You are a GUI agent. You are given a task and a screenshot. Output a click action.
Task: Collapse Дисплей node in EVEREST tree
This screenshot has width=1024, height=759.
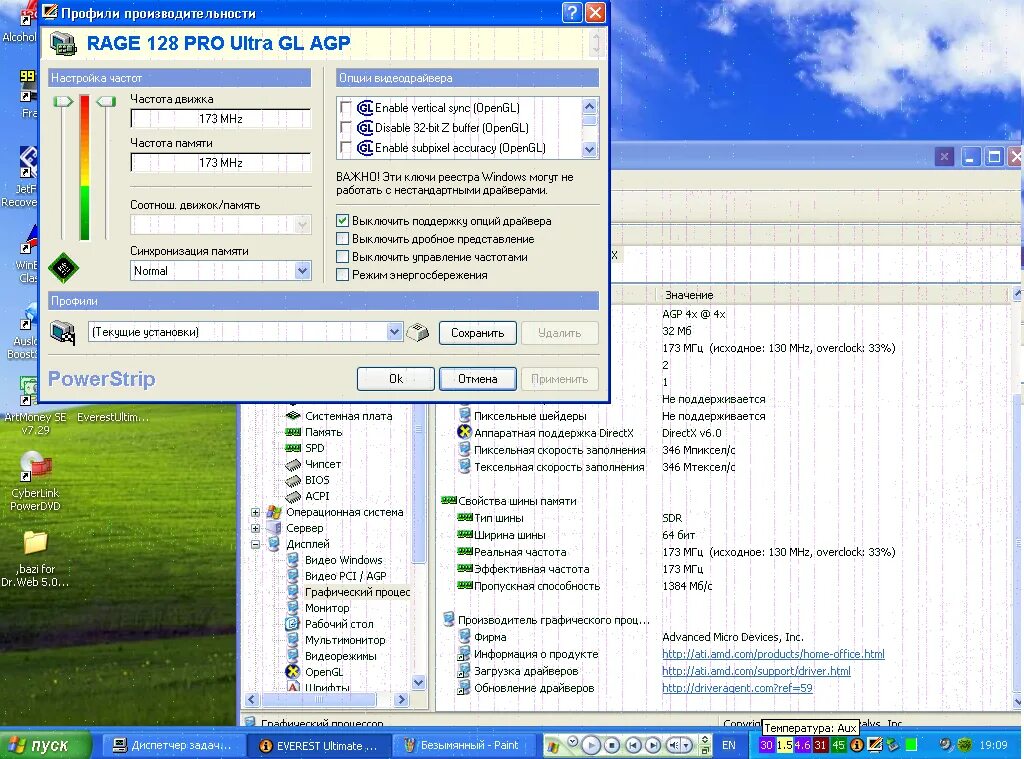pyautogui.click(x=255, y=544)
